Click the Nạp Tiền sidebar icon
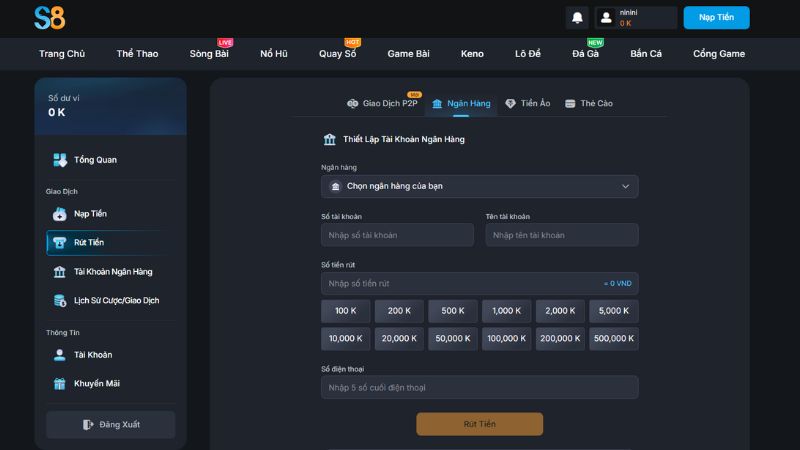This screenshot has height=450, width=800. [60, 214]
